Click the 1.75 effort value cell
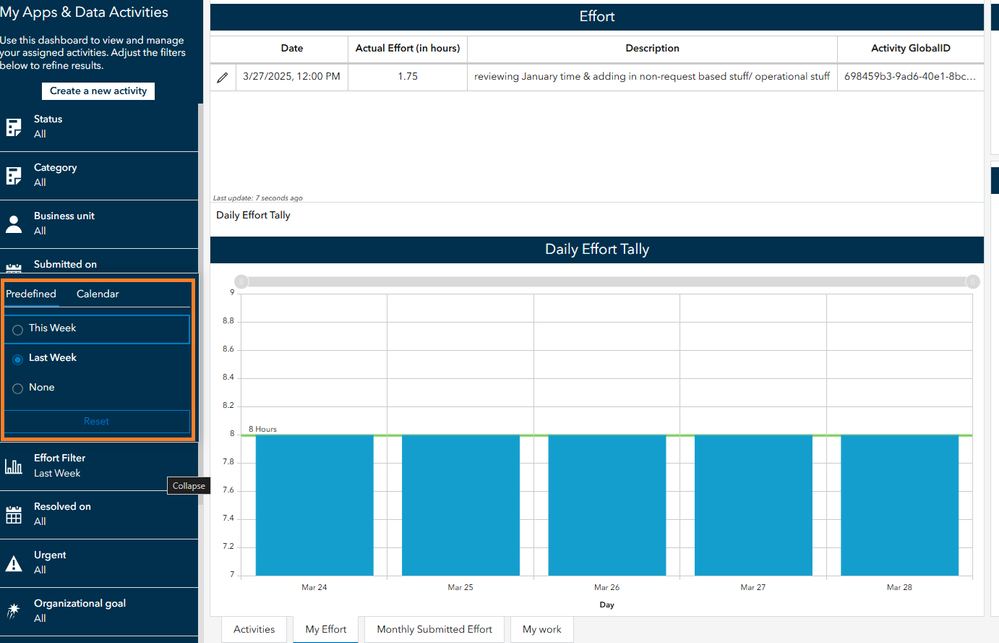Viewport: 999px width, 643px height. [408, 76]
